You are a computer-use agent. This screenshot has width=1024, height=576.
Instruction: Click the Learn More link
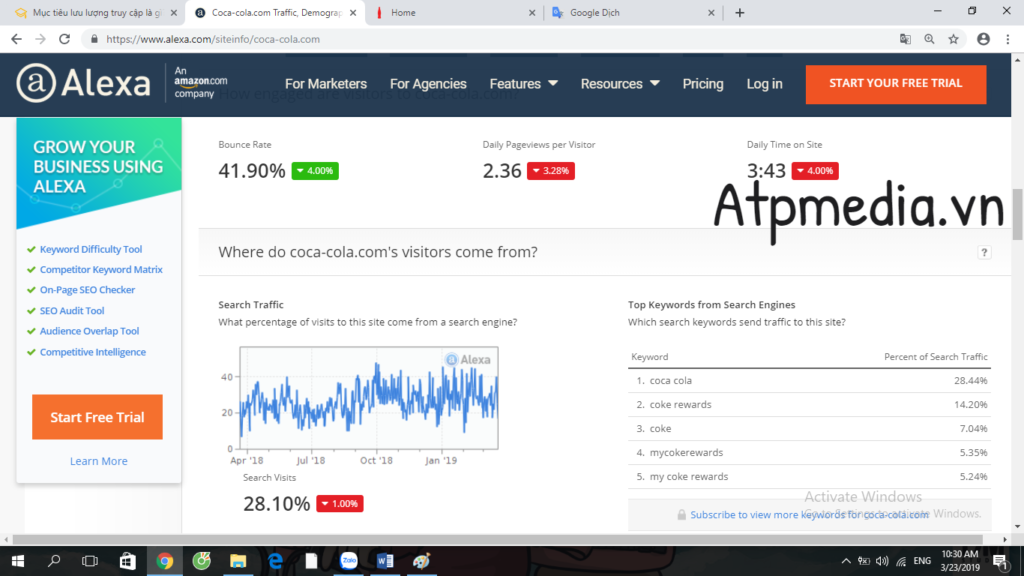pos(99,461)
